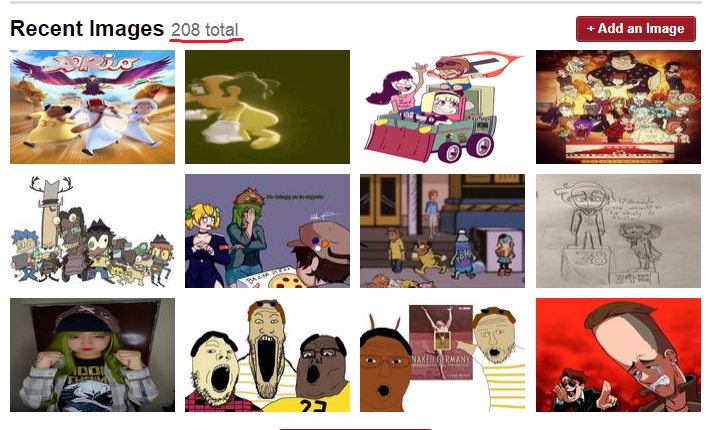The image size is (712, 430).
Task: Open the Ario eagle poster thumbnail
Action: coord(92,107)
